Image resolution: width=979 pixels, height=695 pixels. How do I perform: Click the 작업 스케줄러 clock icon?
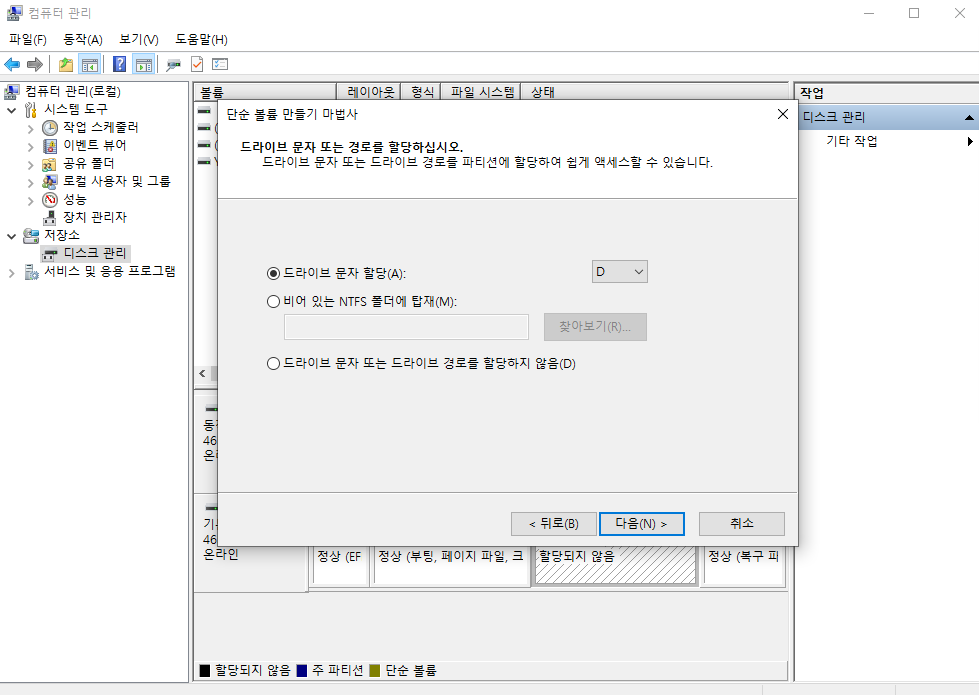click(x=50, y=128)
